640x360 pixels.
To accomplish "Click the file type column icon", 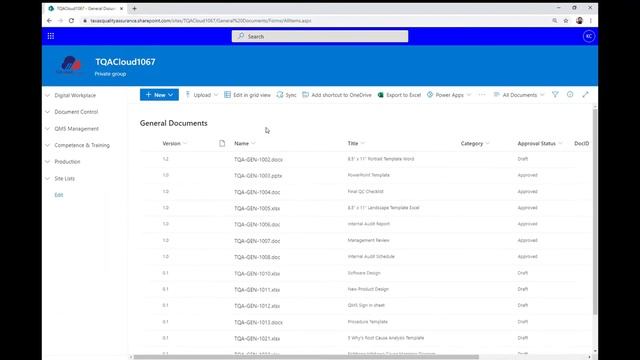I will (x=222, y=143).
